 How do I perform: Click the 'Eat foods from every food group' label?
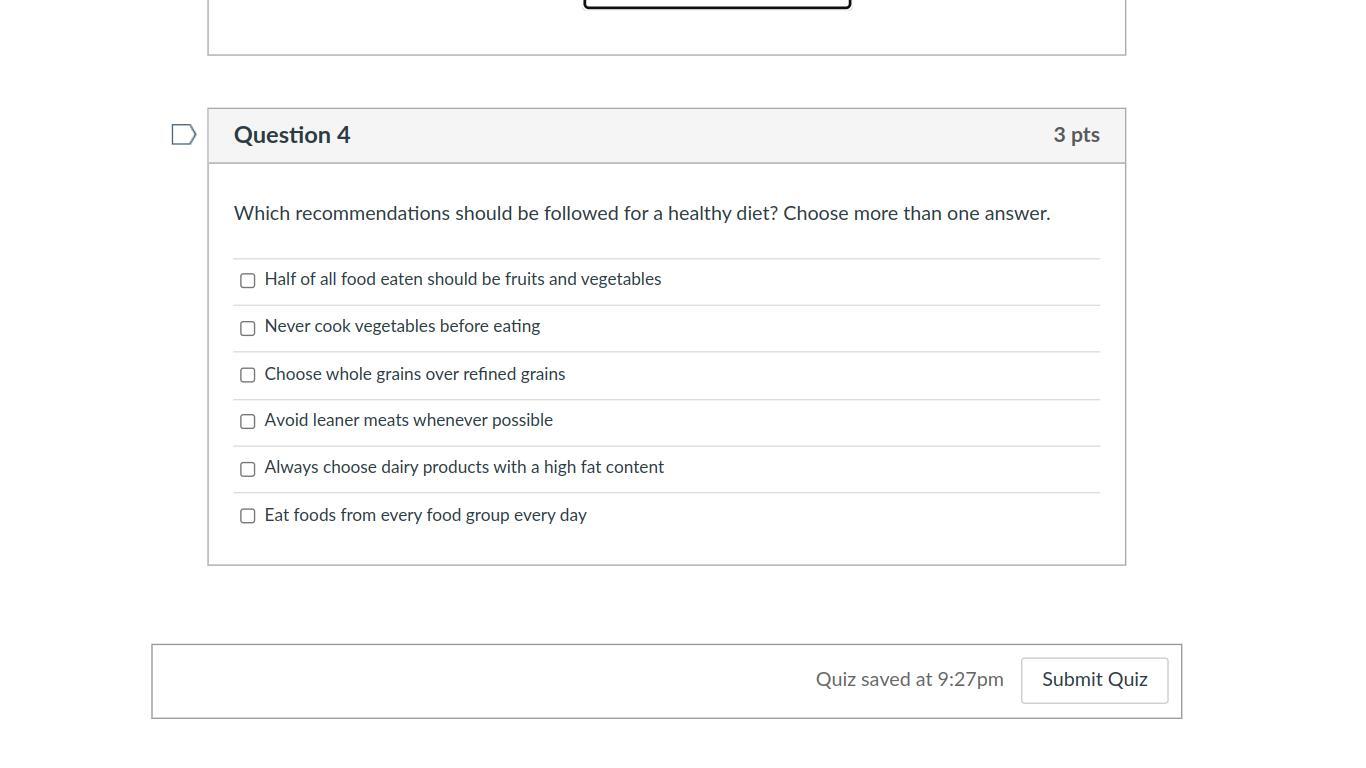(x=425, y=516)
